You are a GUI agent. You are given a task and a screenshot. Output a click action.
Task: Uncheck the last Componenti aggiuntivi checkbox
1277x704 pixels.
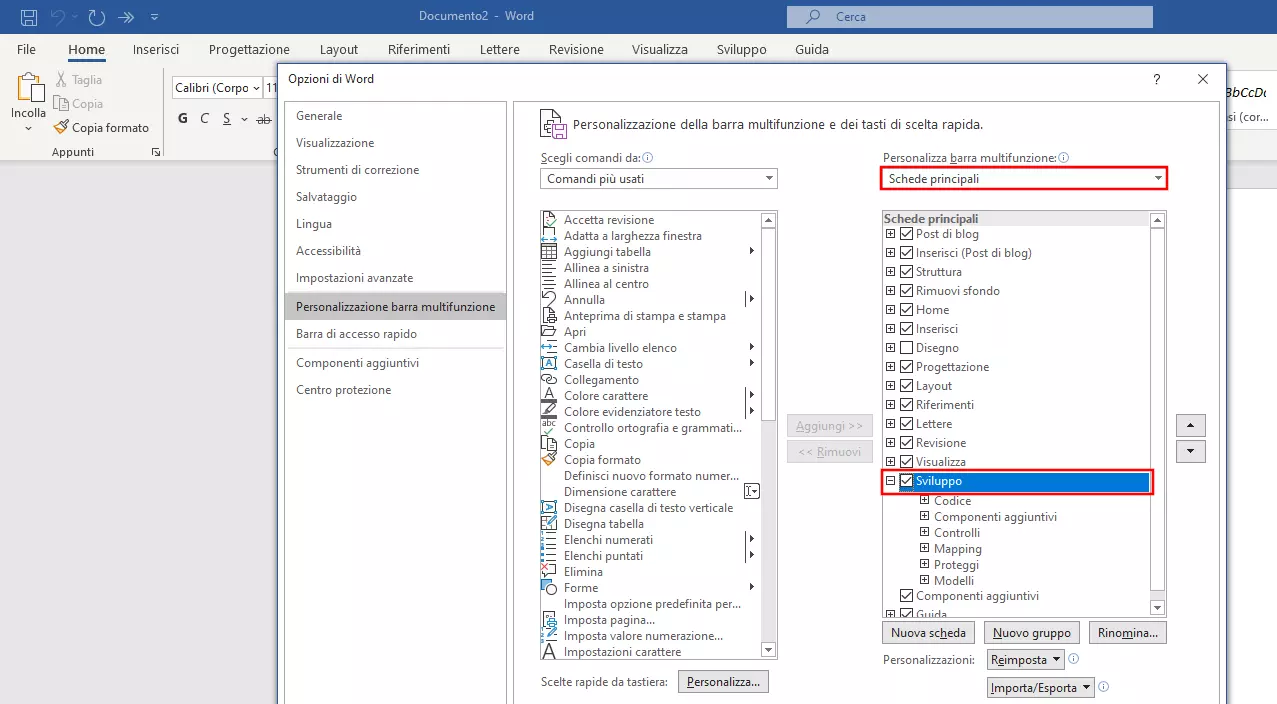(906, 596)
